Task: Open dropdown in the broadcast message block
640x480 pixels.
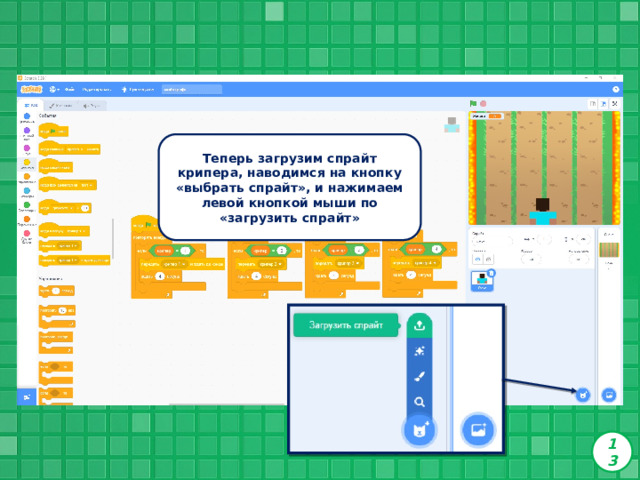Action: 69,246
